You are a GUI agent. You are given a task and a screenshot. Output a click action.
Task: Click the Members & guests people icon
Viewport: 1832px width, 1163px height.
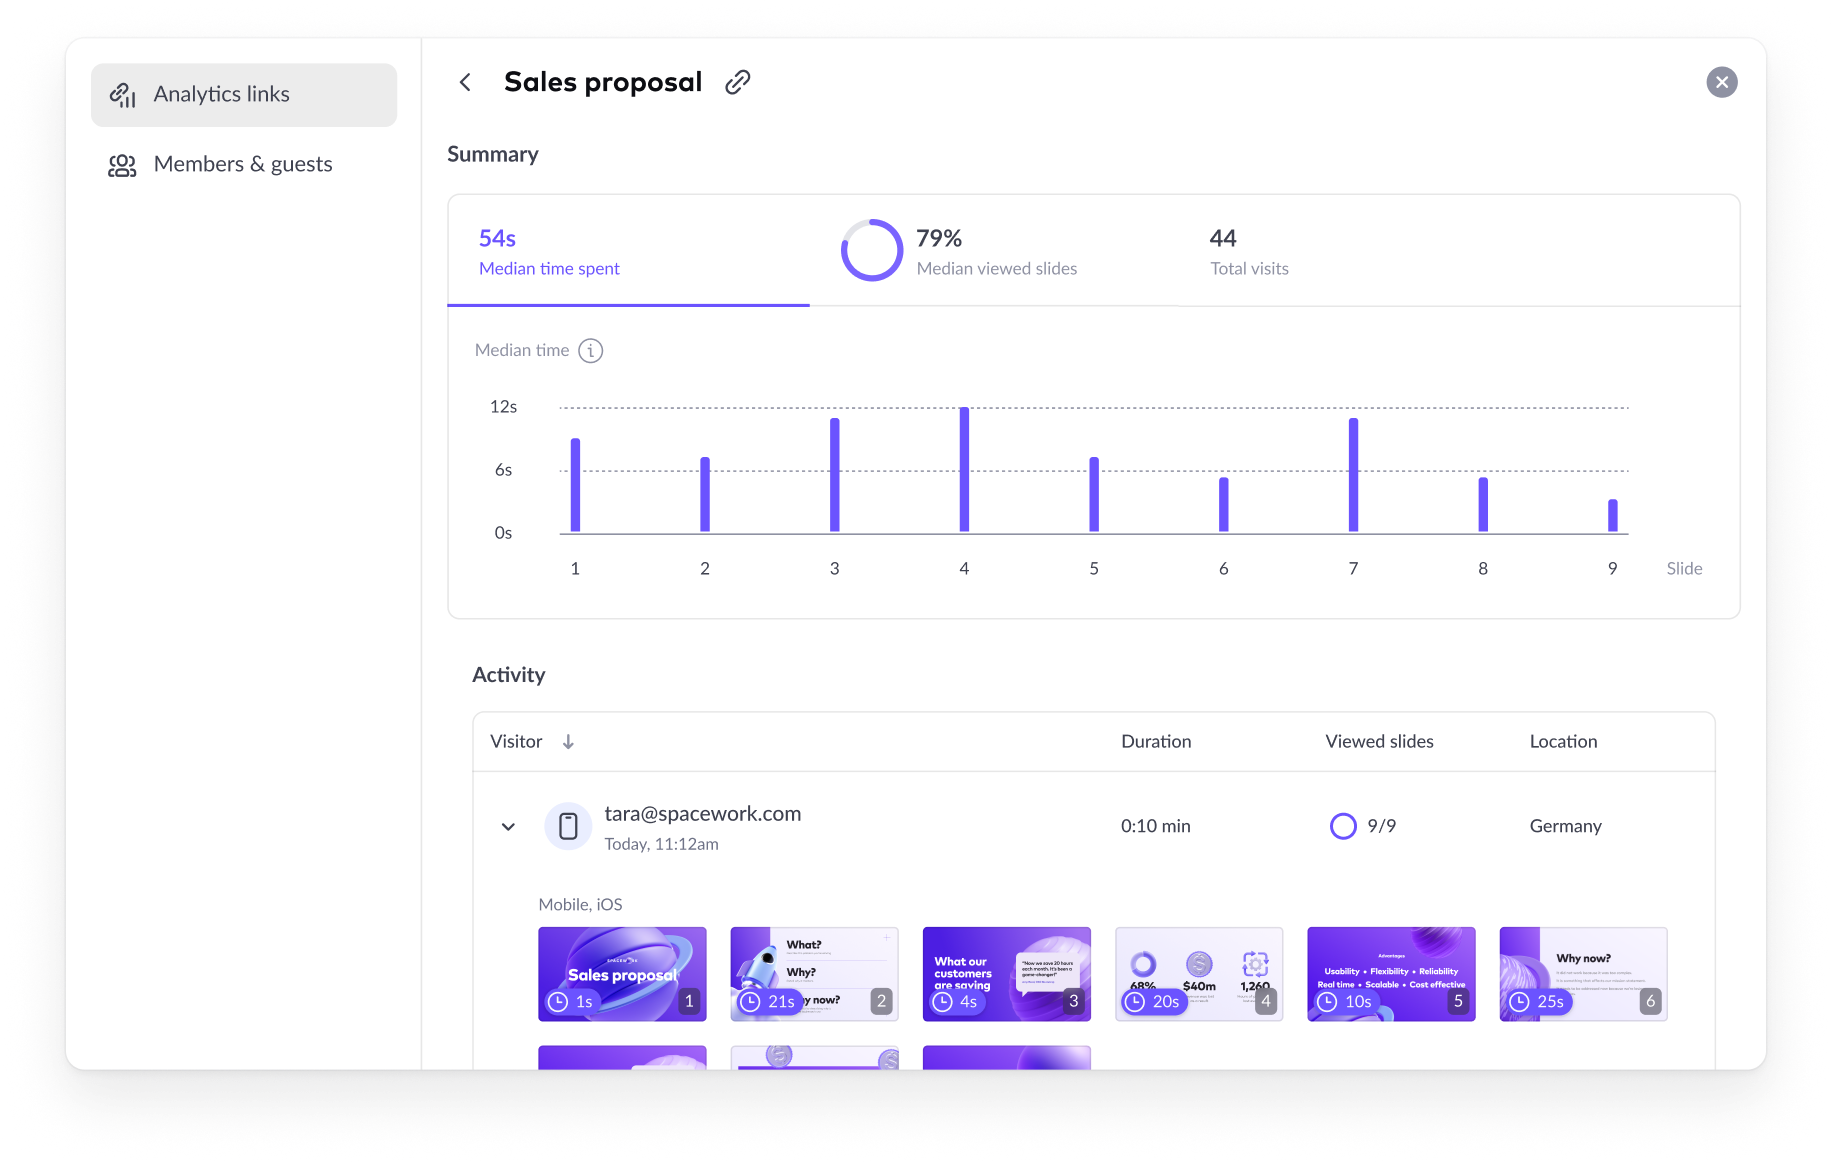pyautogui.click(x=122, y=165)
